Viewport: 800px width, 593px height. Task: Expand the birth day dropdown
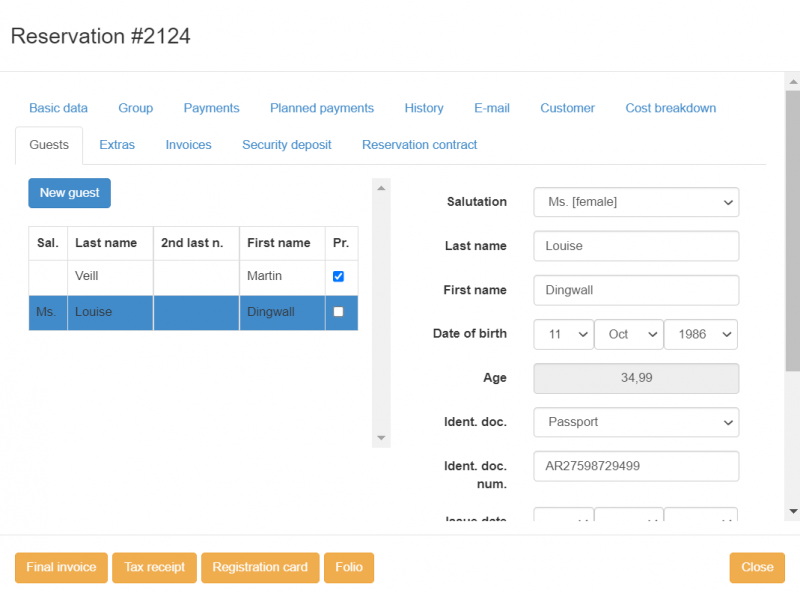point(563,334)
